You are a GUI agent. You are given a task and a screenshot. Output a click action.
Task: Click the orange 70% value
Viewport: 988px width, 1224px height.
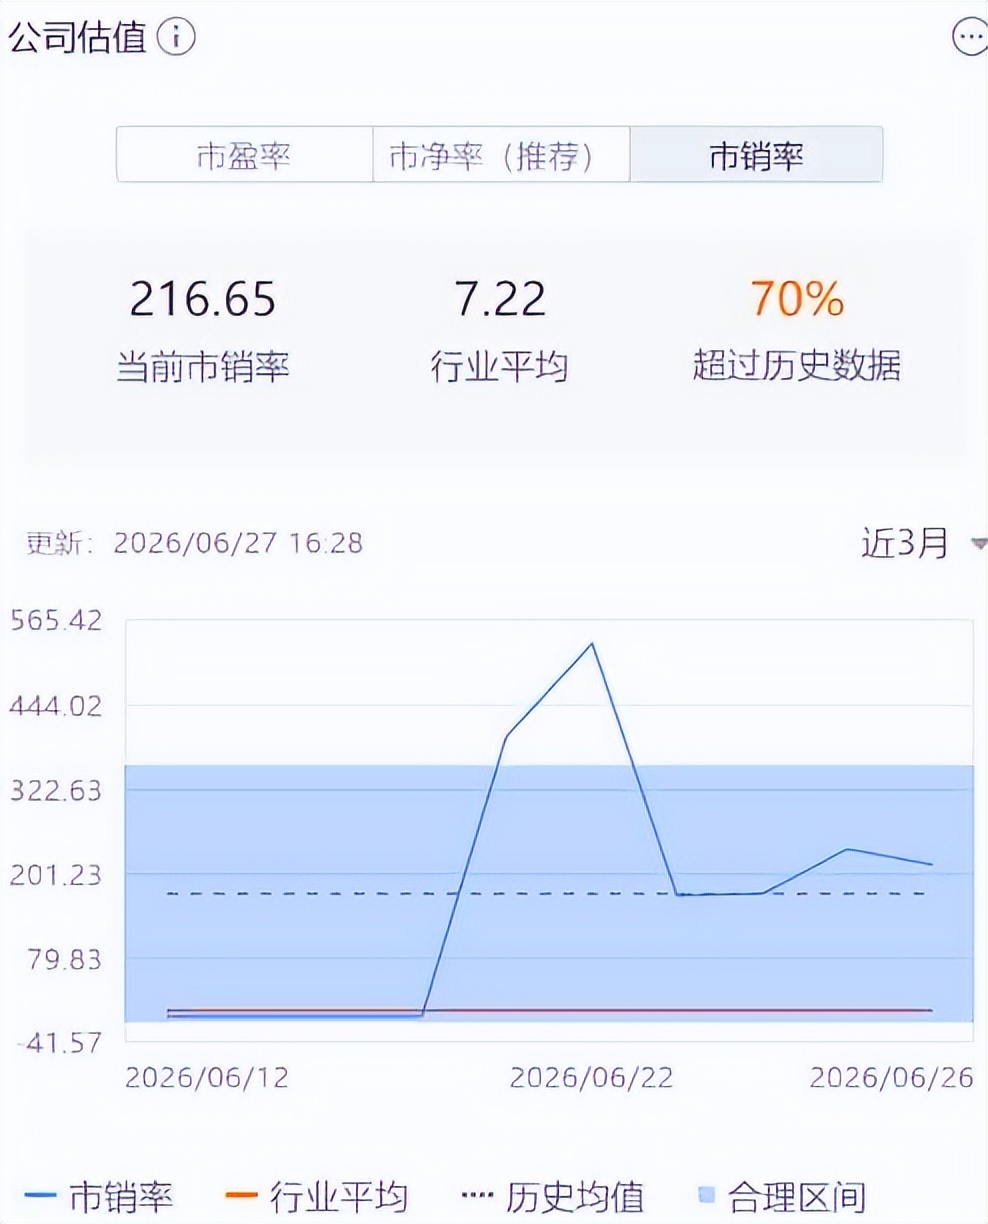(x=797, y=299)
